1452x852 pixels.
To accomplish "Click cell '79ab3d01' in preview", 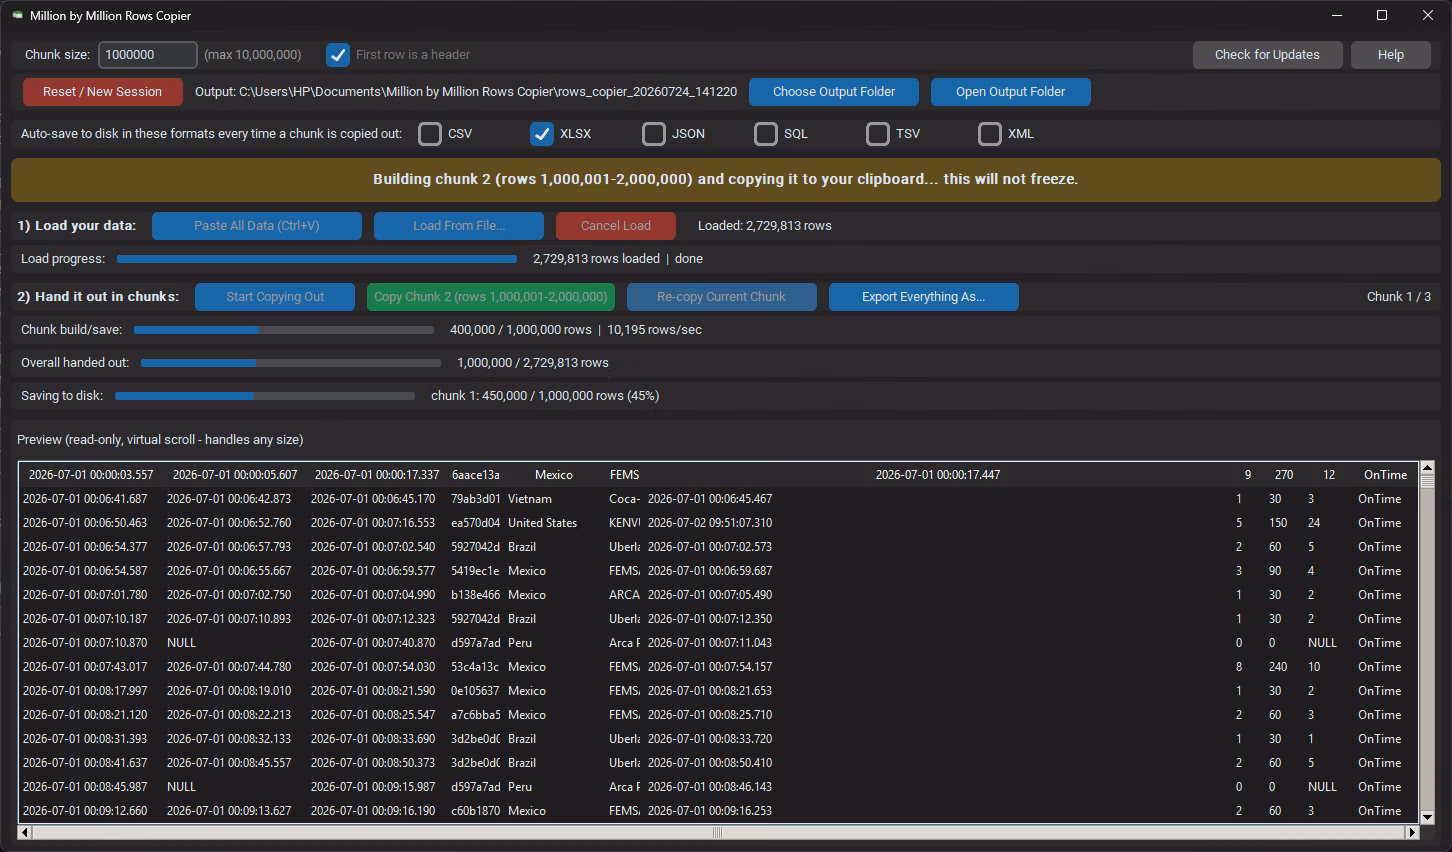I will coord(476,499).
